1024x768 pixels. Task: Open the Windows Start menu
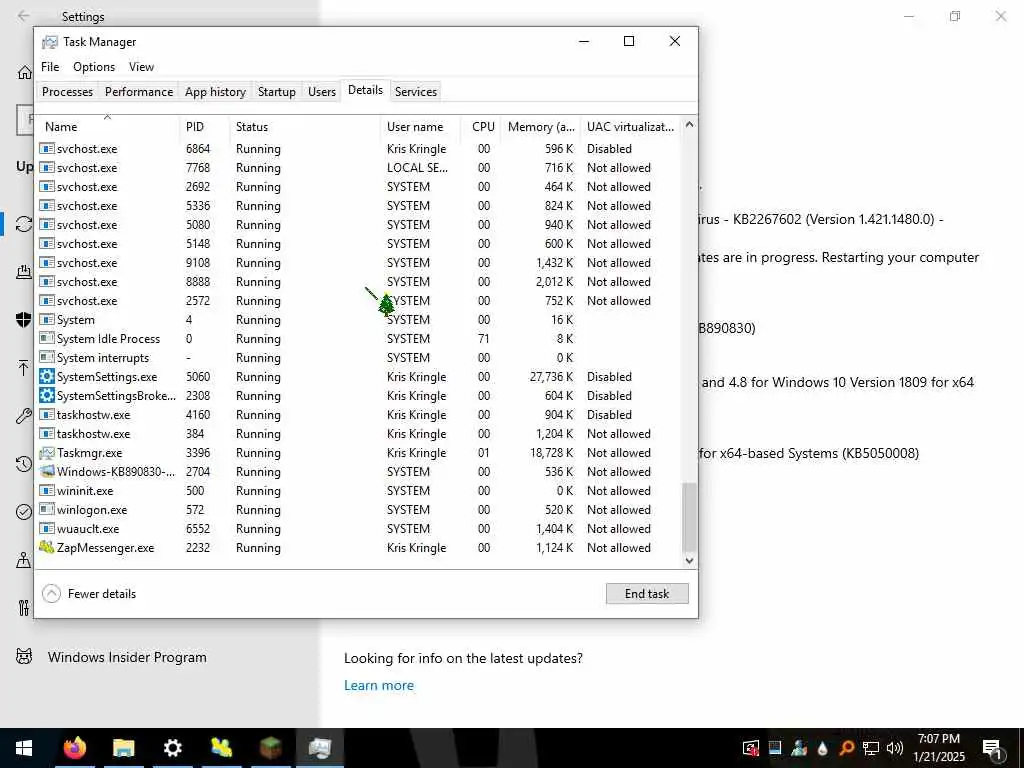(x=24, y=748)
